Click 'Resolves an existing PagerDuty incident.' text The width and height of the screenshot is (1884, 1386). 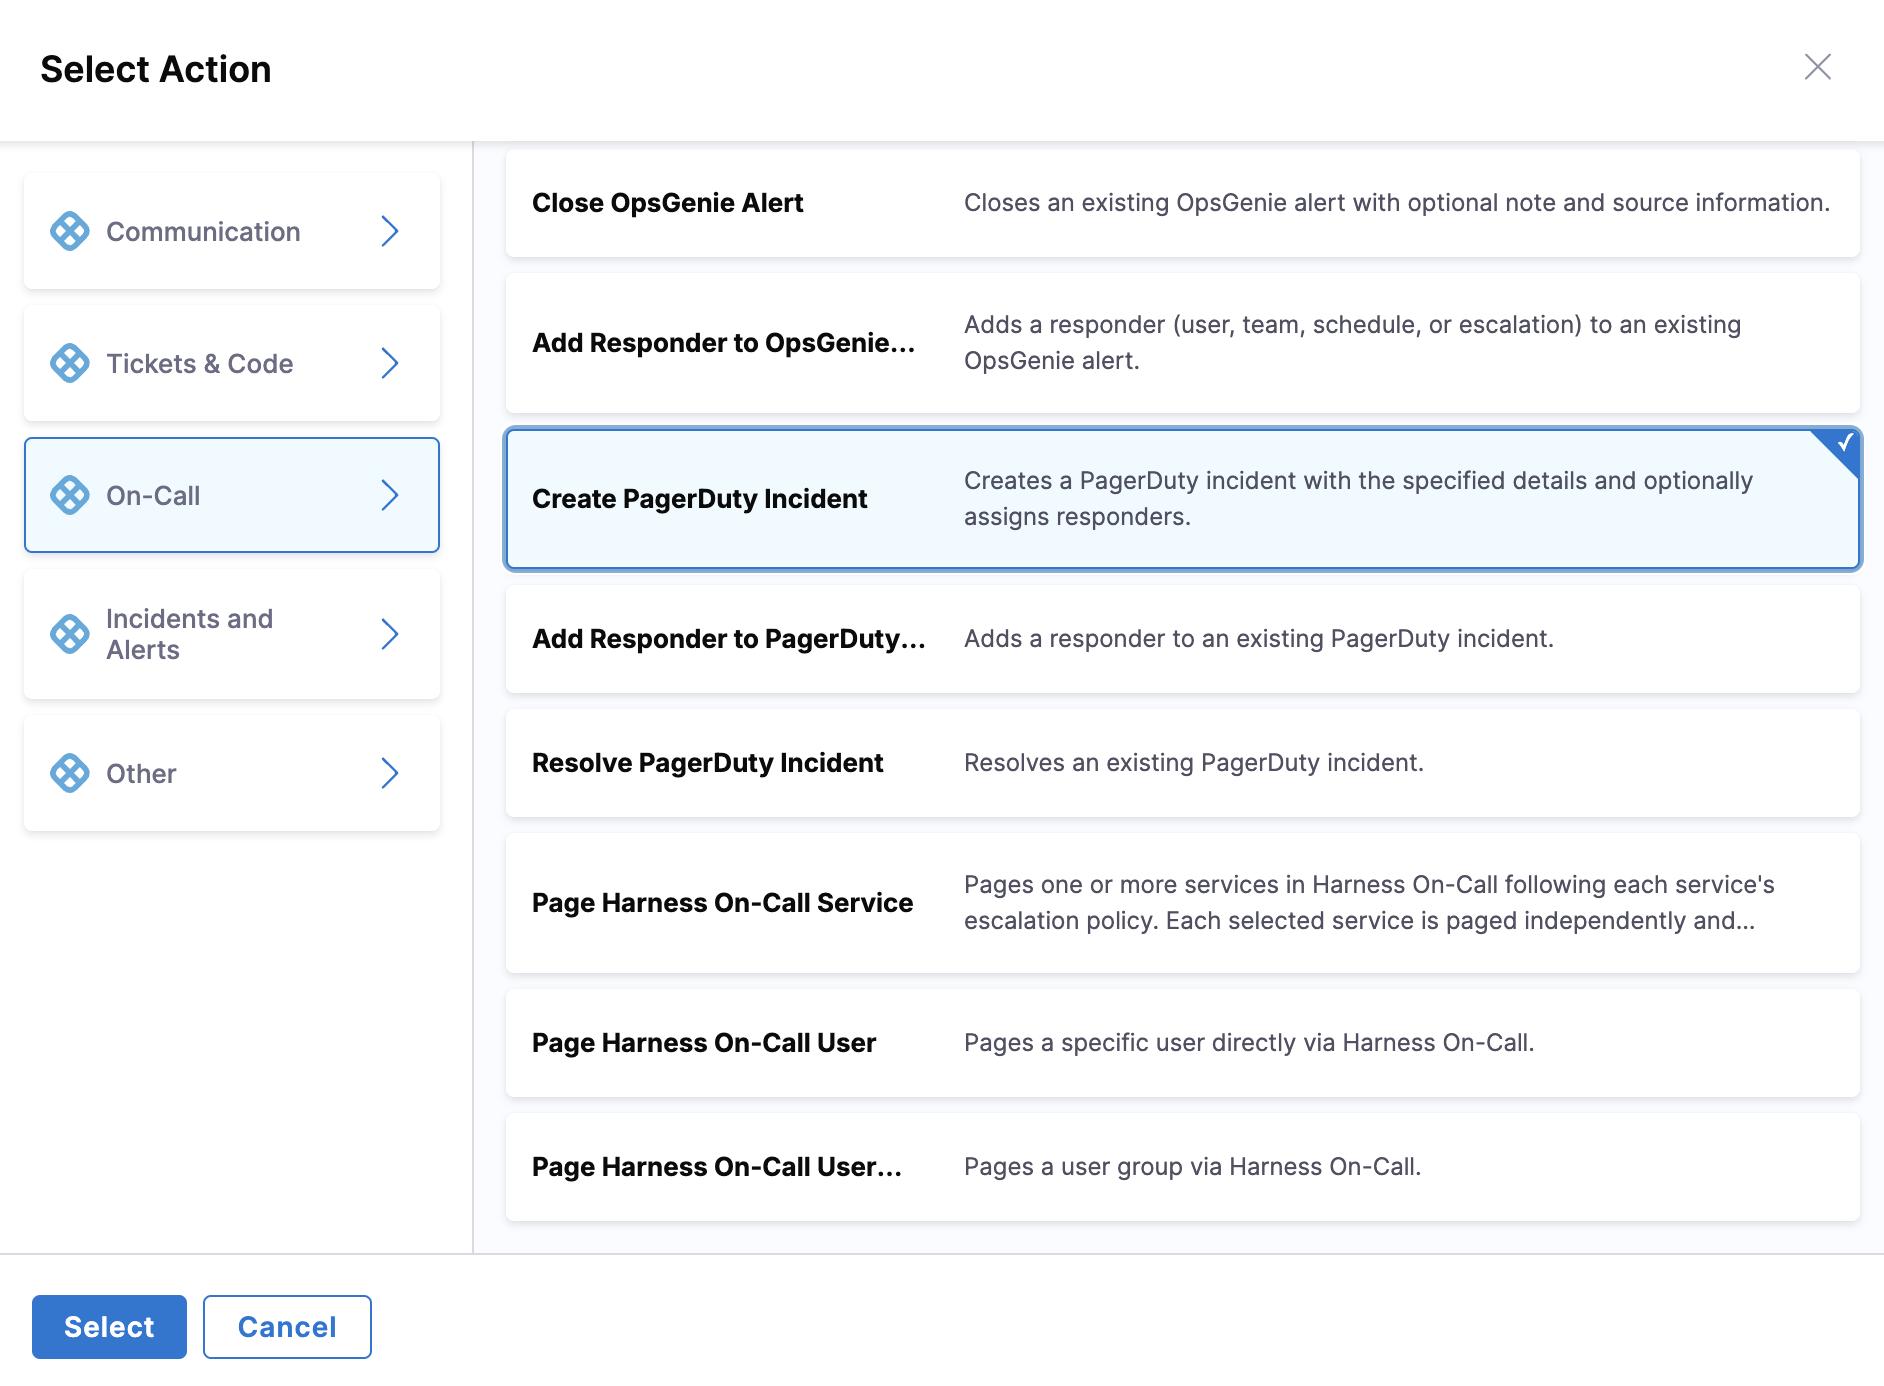click(x=1194, y=763)
